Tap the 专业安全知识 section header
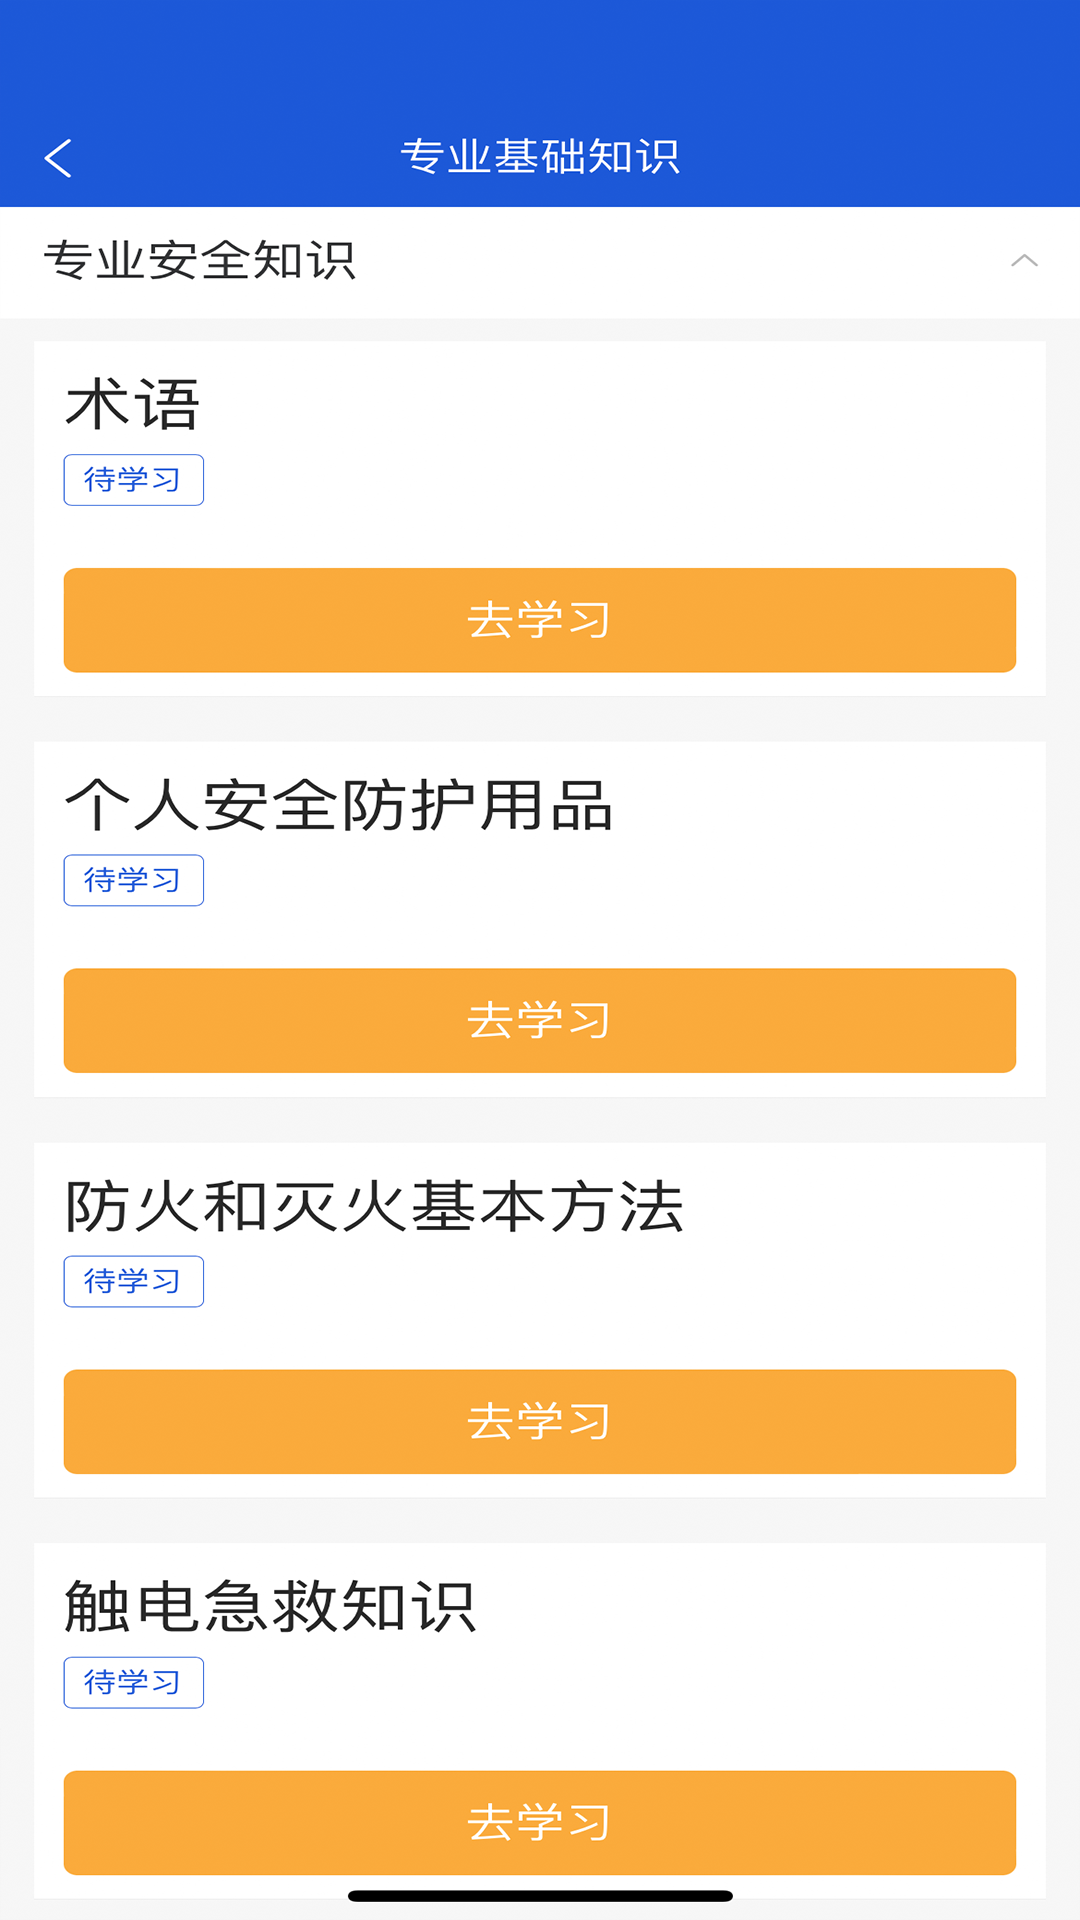1080x1920 pixels. pyautogui.click(x=200, y=261)
